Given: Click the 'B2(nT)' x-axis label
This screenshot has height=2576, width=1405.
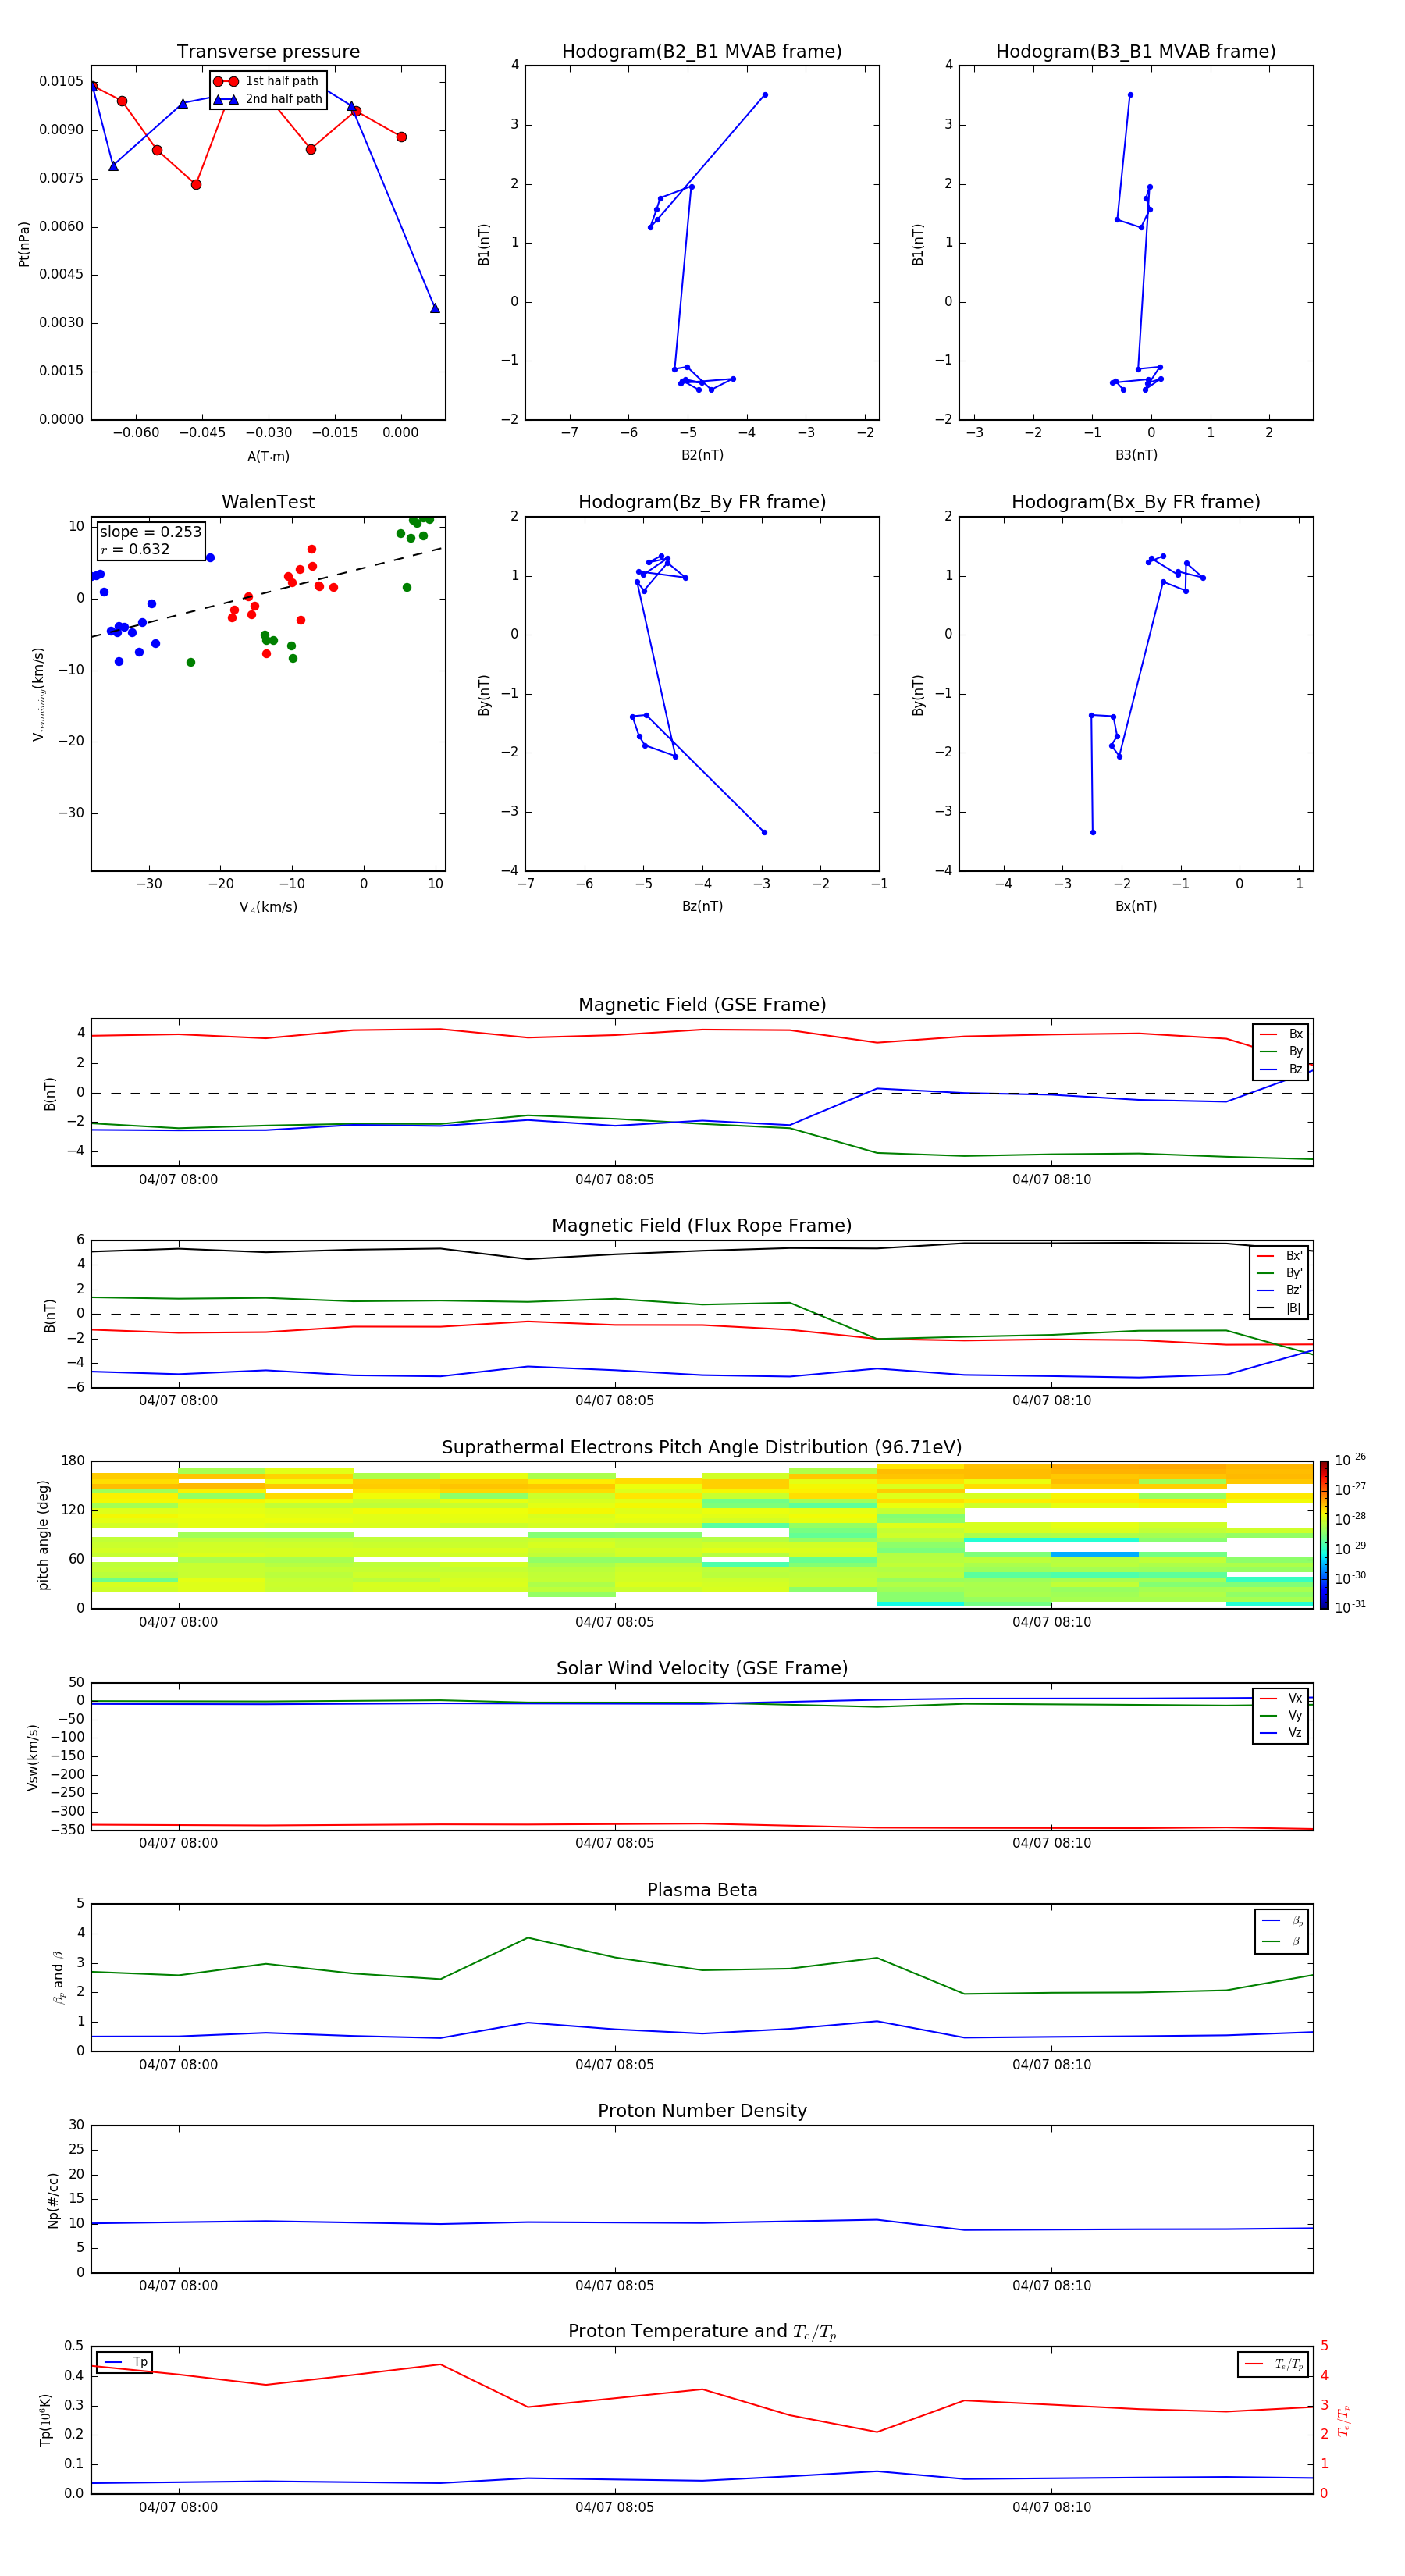Looking at the screenshot, I should [x=702, y=455].
